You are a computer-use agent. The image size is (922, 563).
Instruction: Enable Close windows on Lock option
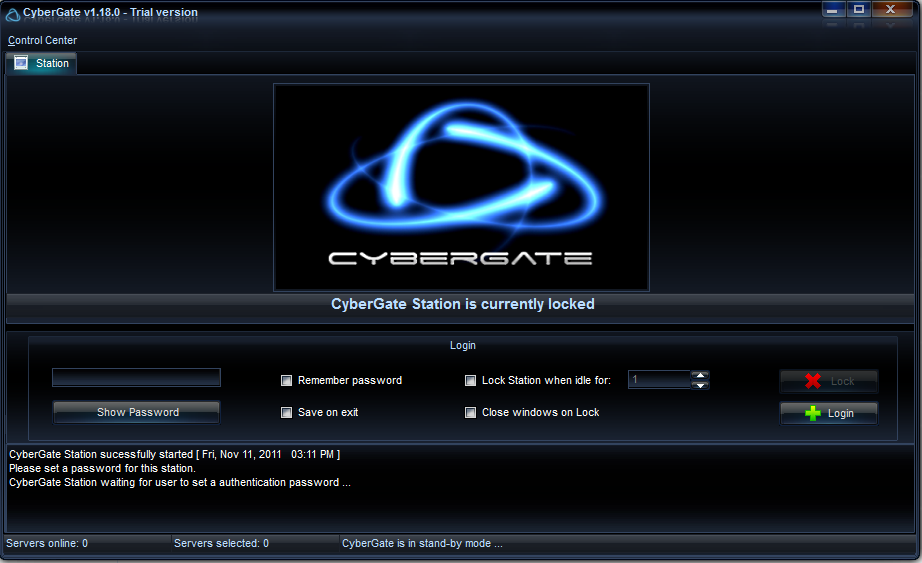[470, 412]
